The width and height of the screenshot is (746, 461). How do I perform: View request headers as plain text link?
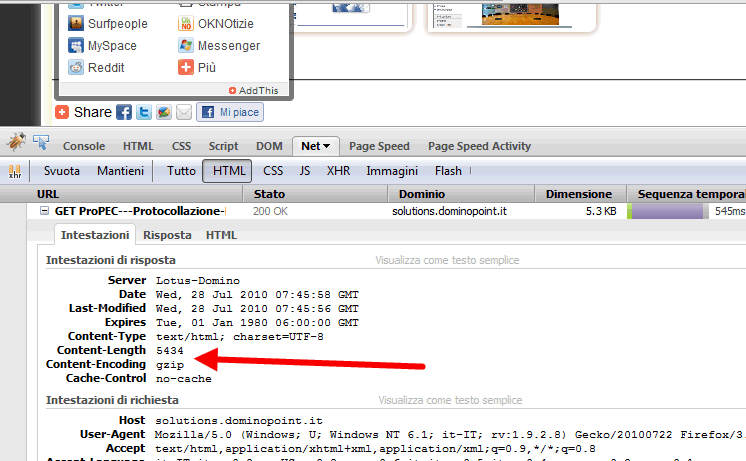[450, 400]
